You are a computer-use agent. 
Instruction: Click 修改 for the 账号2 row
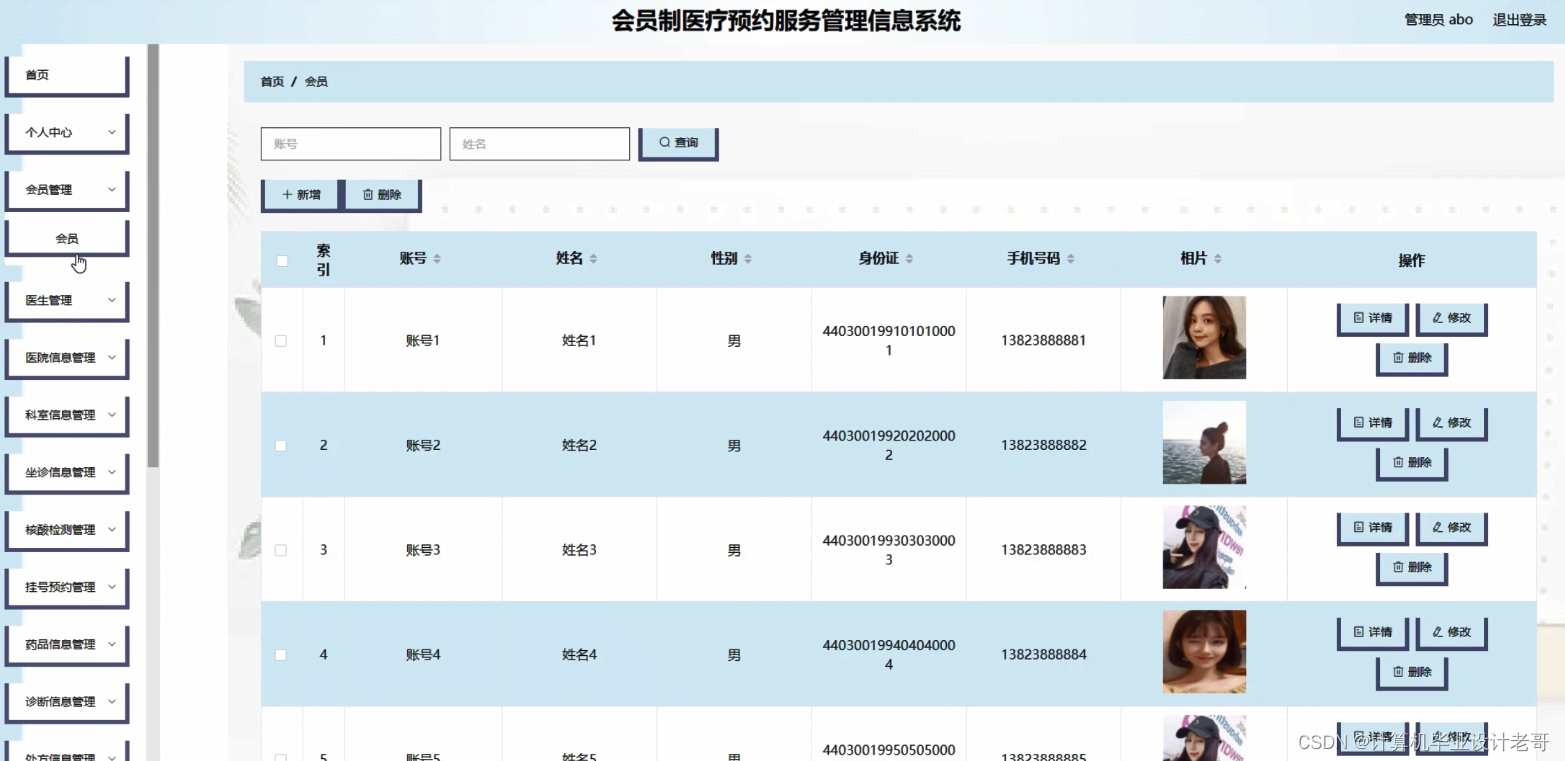1452,424
